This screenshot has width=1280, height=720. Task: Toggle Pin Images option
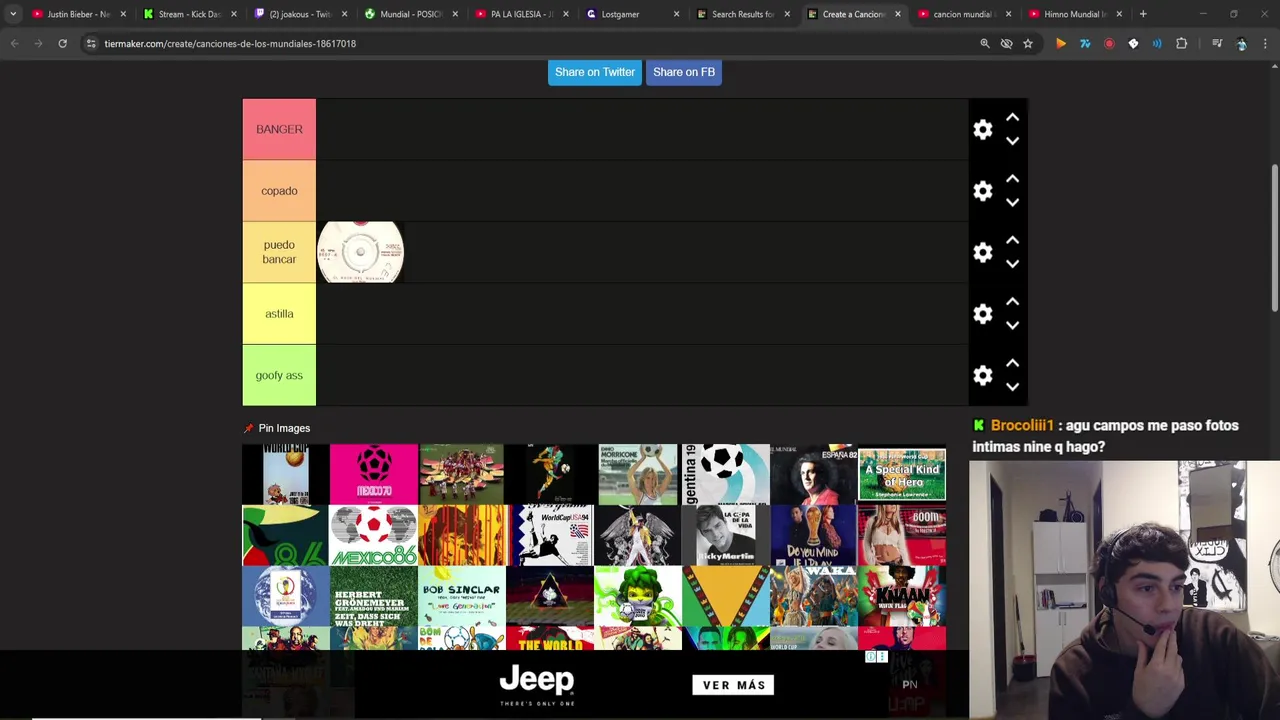click(277, 428)
